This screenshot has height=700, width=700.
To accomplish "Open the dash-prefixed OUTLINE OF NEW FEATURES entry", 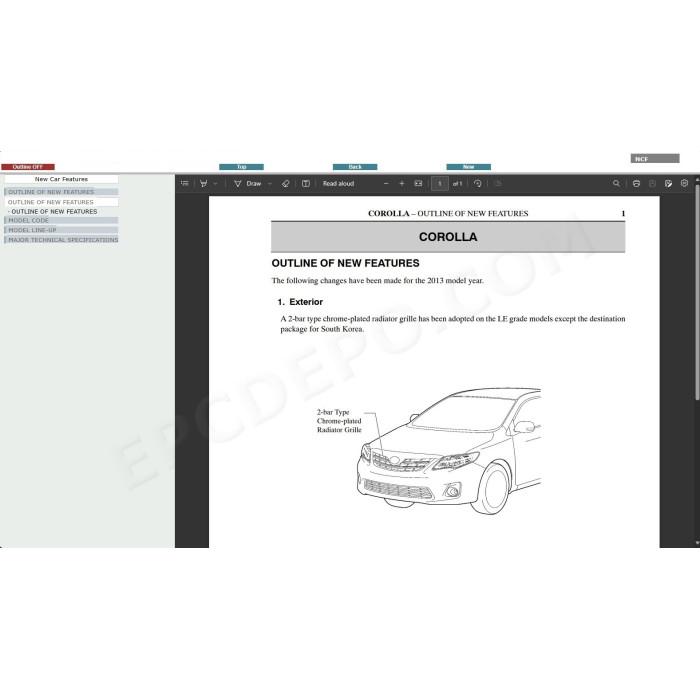I will (x=53, y=212).
